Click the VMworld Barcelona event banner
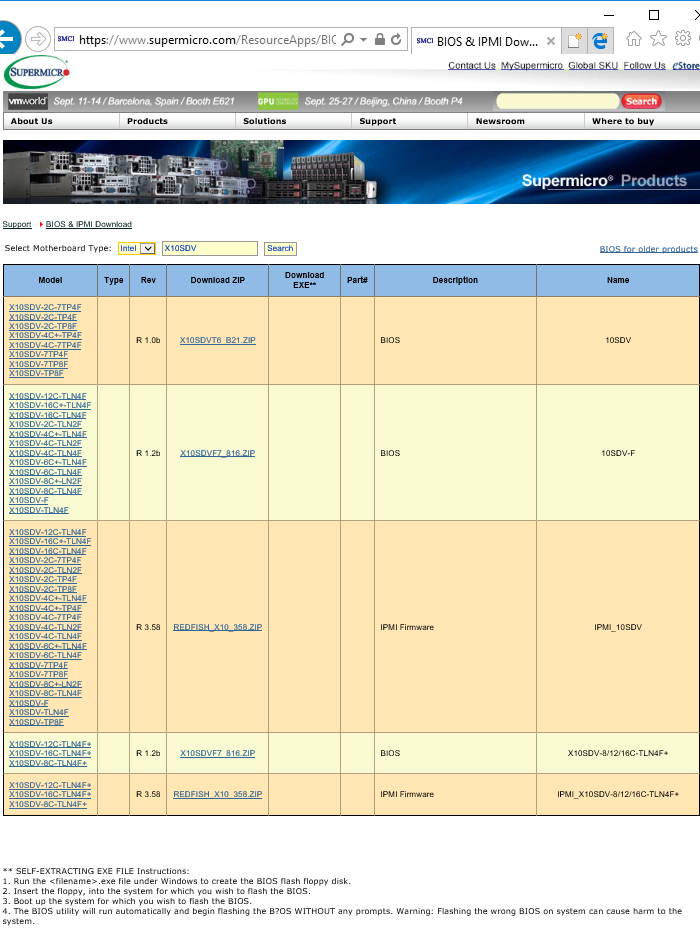This screenshot has width=700, height=933. 122,101
